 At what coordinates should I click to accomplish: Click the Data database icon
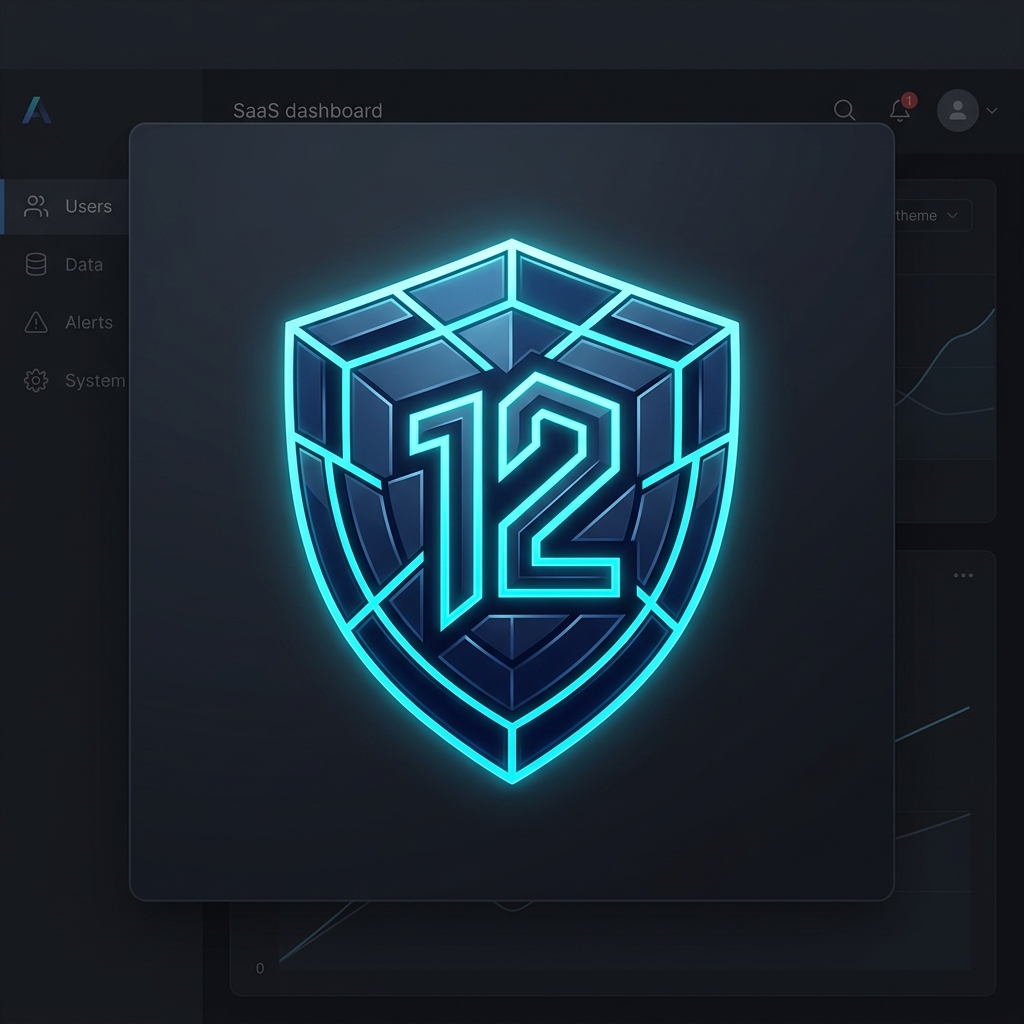click(36, 264)
